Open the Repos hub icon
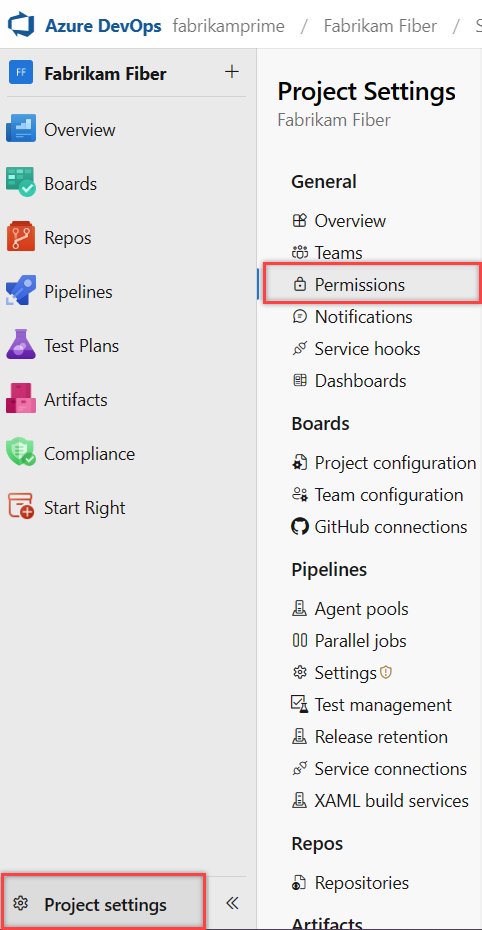Viewport: 482px width, 930px height. point(21,237)
